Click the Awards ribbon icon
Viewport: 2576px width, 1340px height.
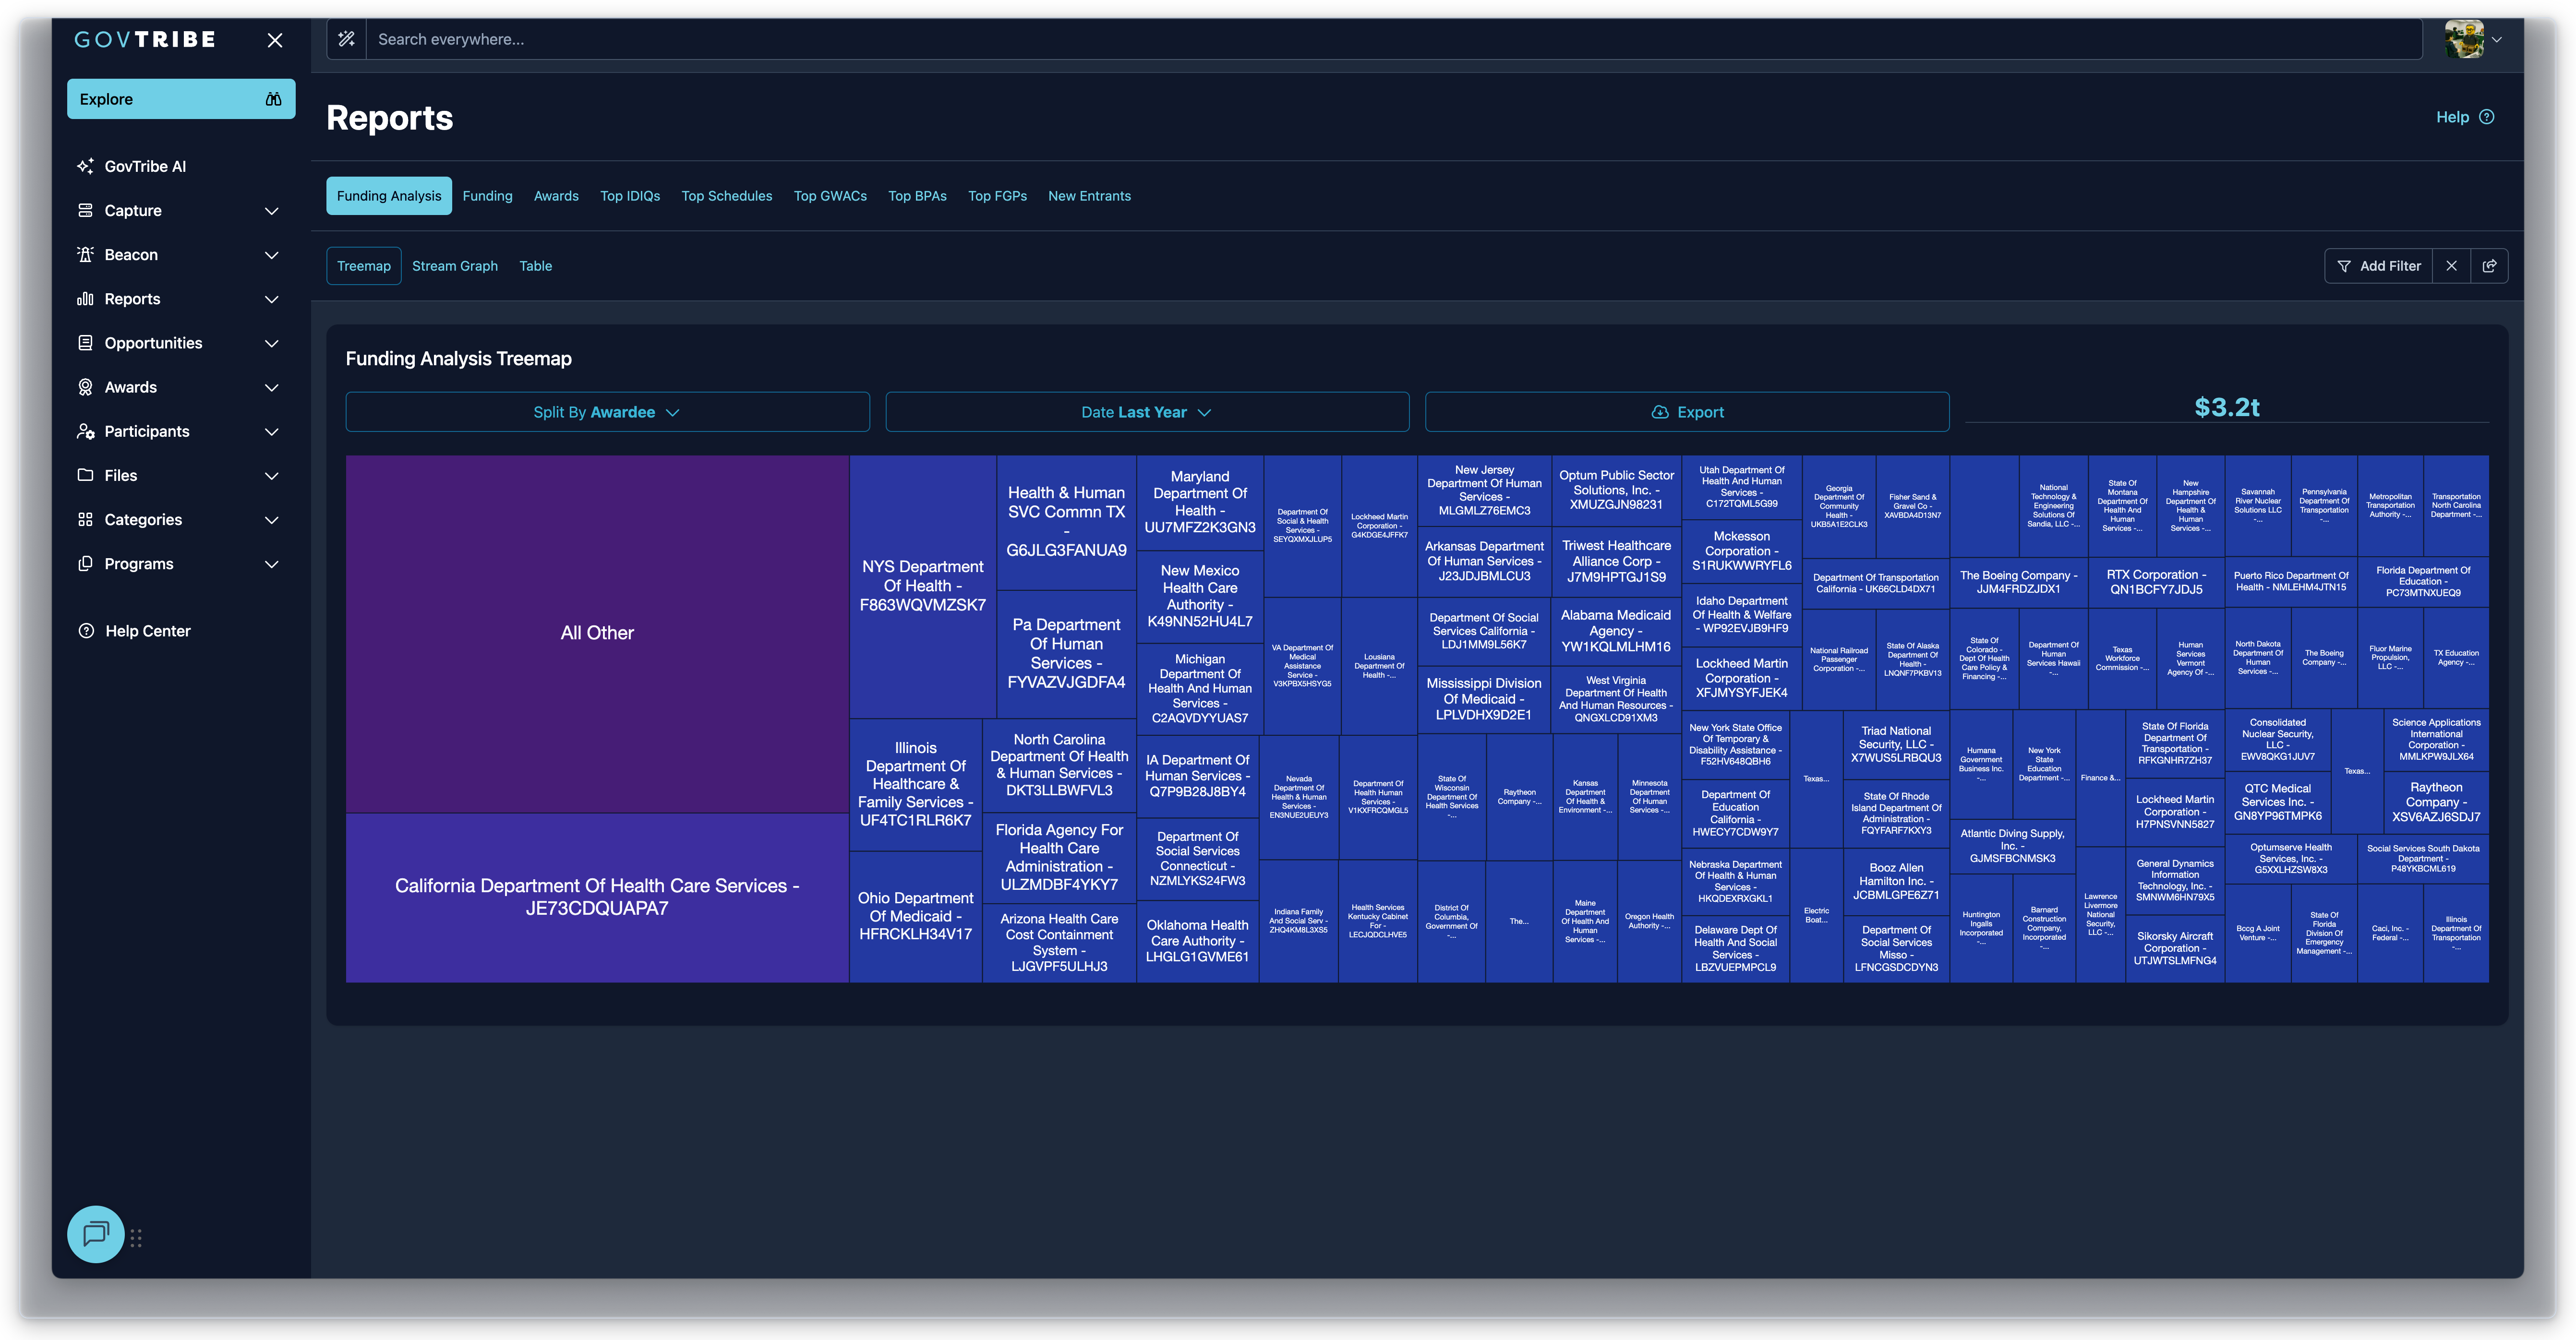click(86, 386)
